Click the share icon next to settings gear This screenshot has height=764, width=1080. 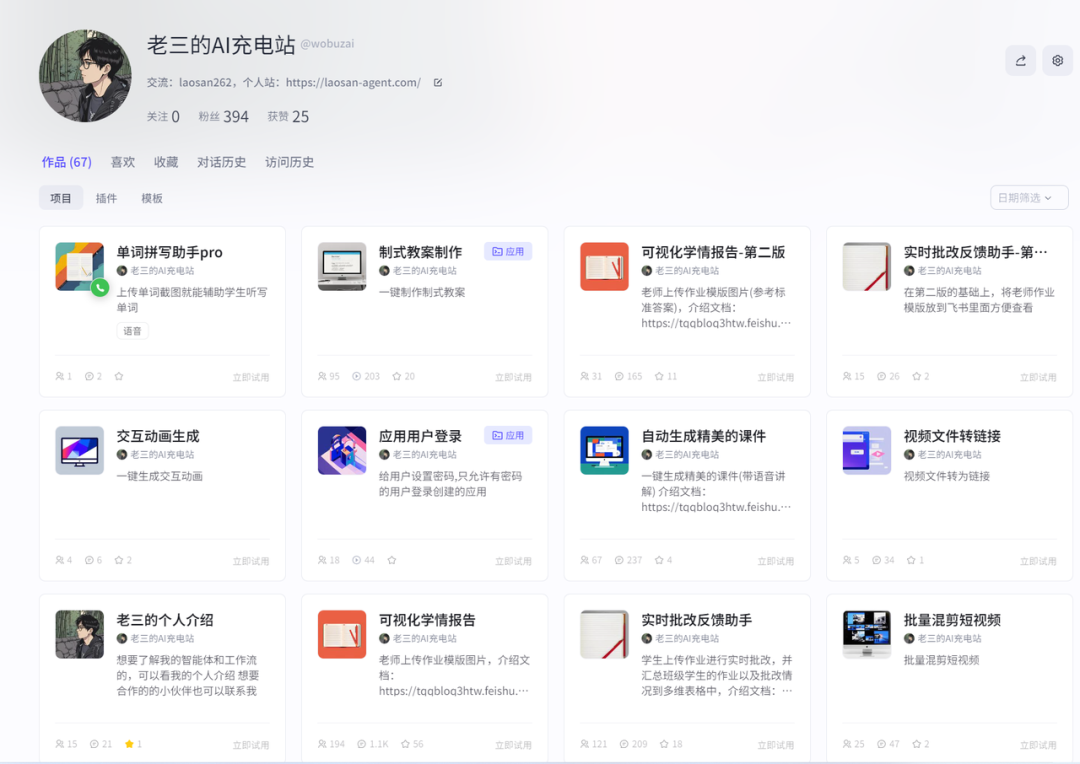(x=1020, y=61)
